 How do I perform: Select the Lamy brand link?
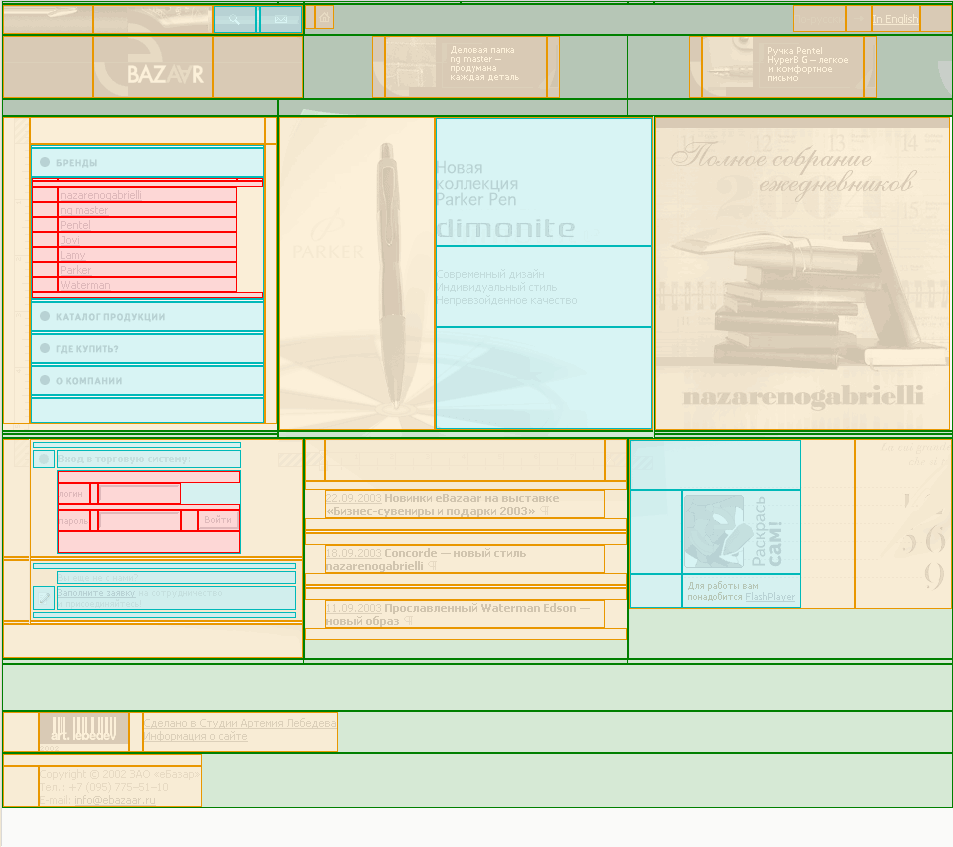(x=72, y=255)
